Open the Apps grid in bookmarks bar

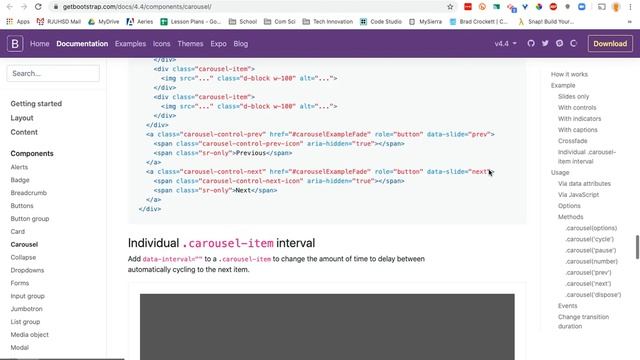[18, 22]
